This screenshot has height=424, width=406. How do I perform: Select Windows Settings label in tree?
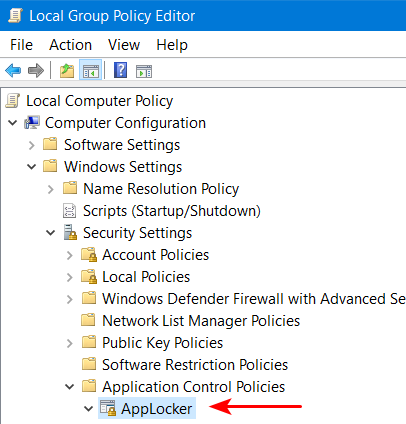click(123, 167)
